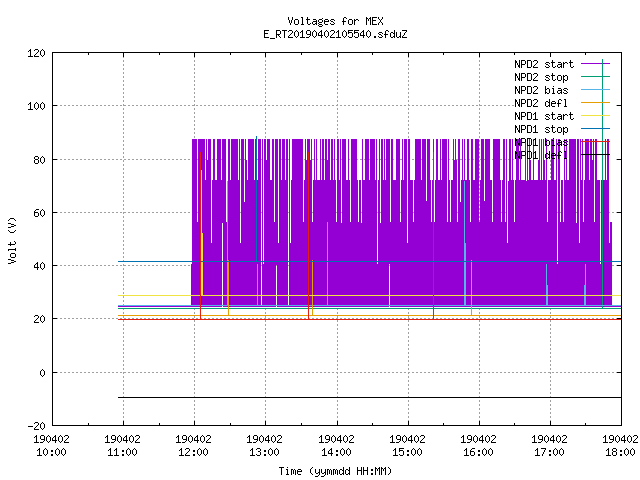
Task: Click the red NPD1 bias spike near 15:20
Action: 433,236
